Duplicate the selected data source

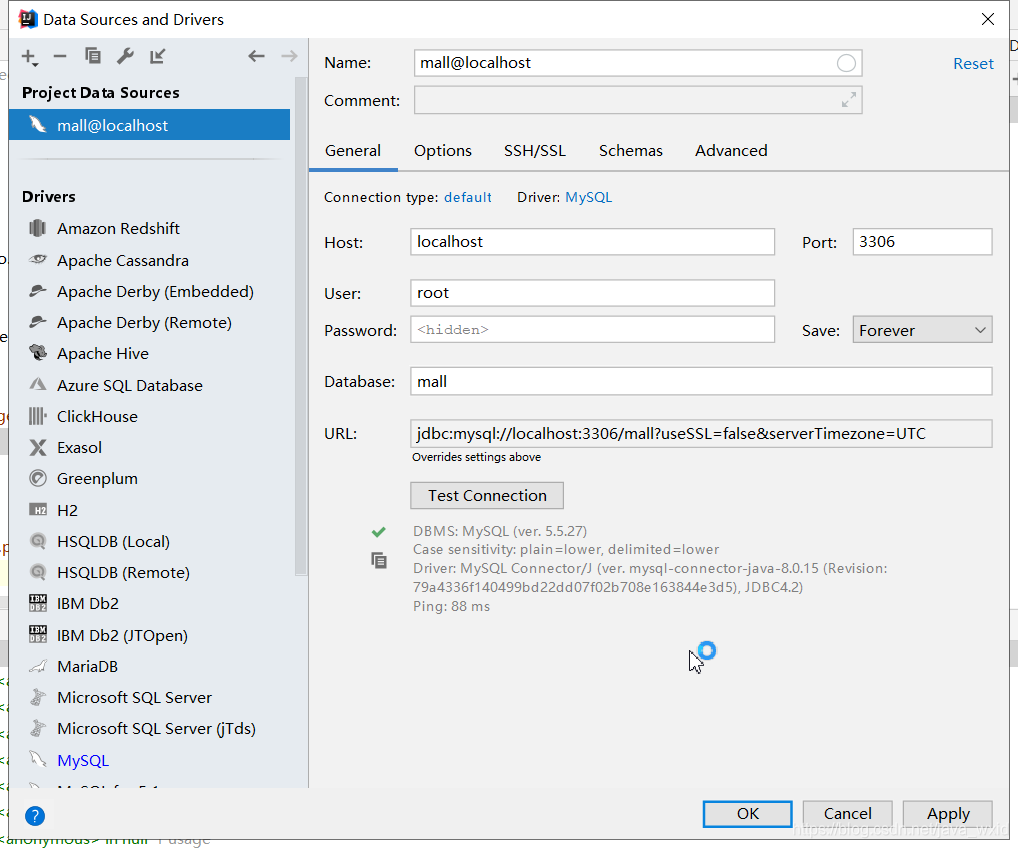coord(93,56)
